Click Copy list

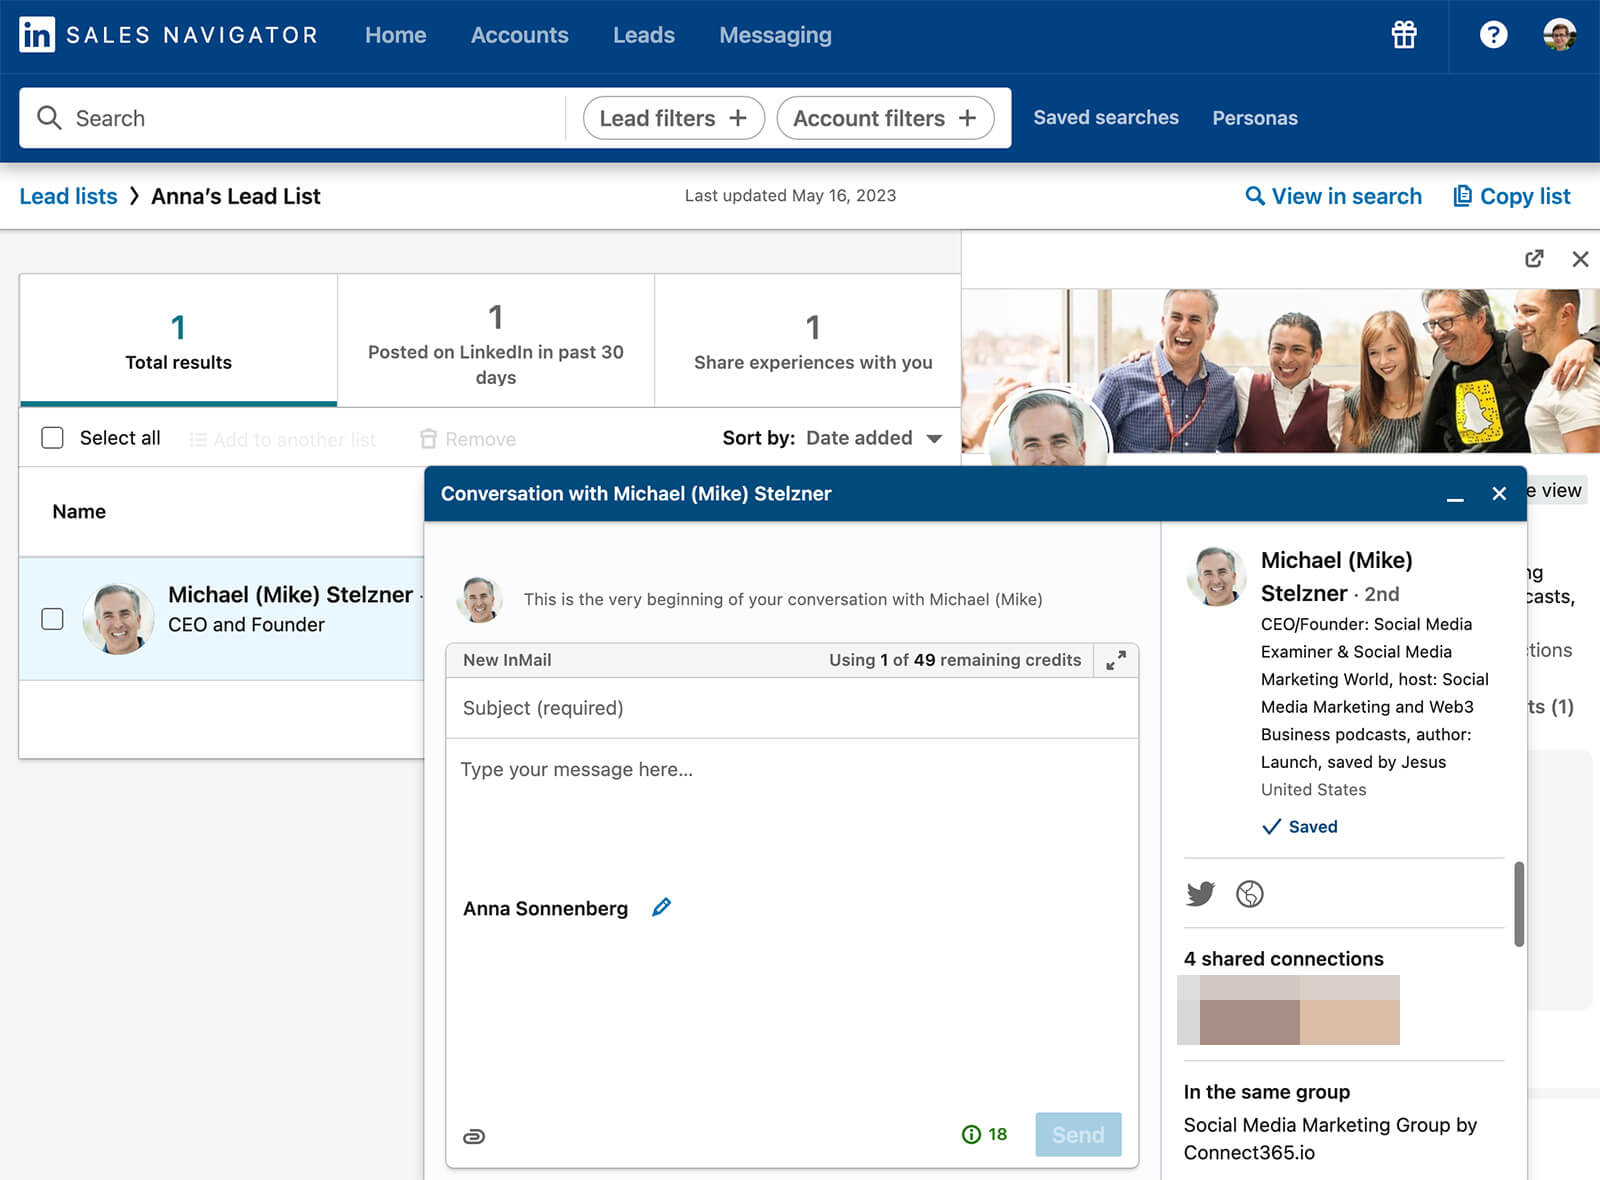point(1511,196)
